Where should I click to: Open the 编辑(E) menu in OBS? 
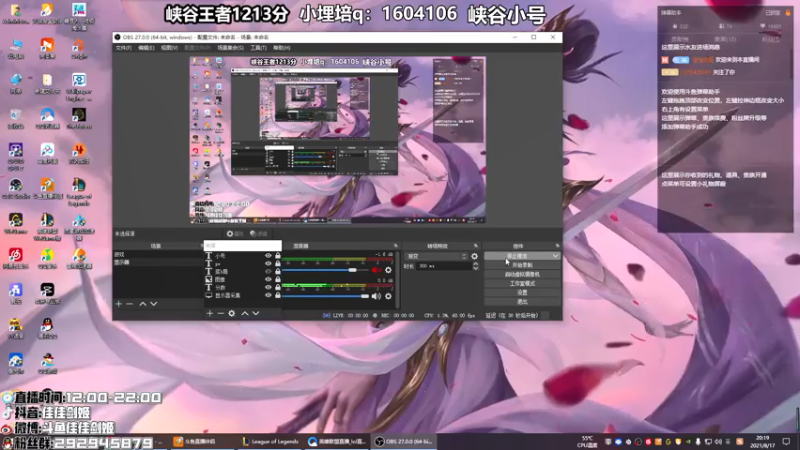146,48
